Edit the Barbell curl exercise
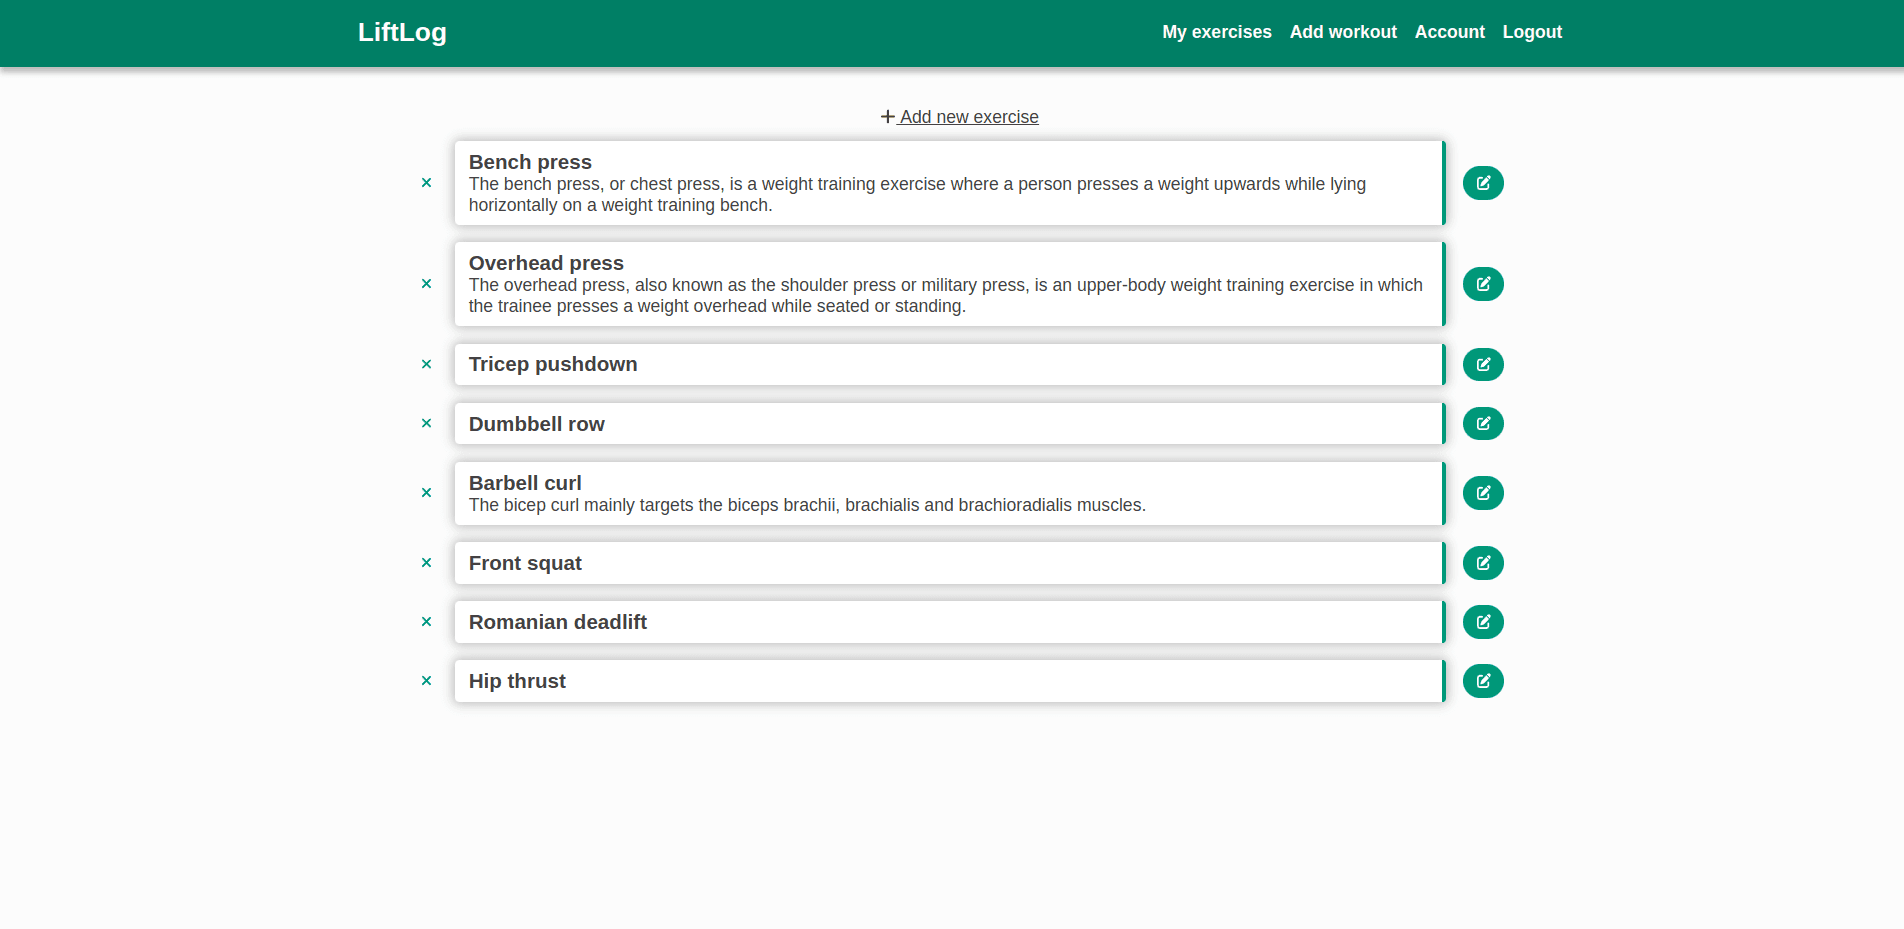Screen dimensions: 1904x929 [x=1483, y=493]
